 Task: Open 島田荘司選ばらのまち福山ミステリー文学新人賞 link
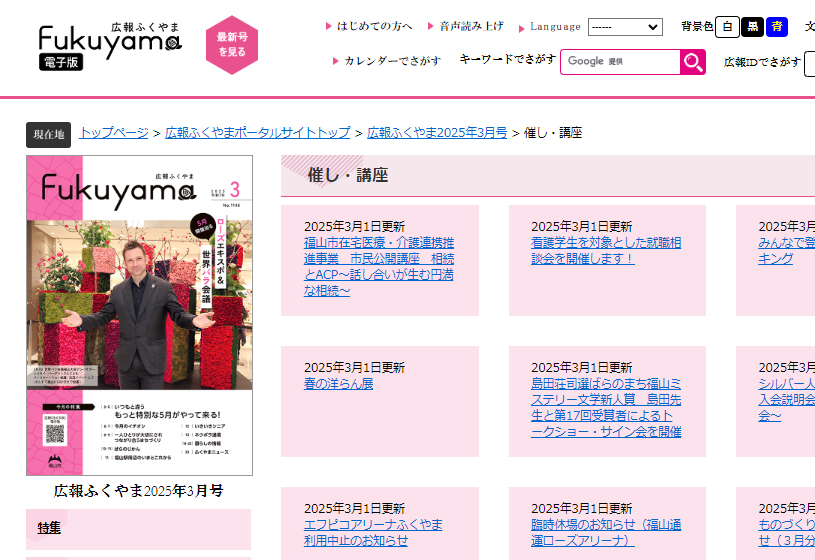click(x=606, y=408)
